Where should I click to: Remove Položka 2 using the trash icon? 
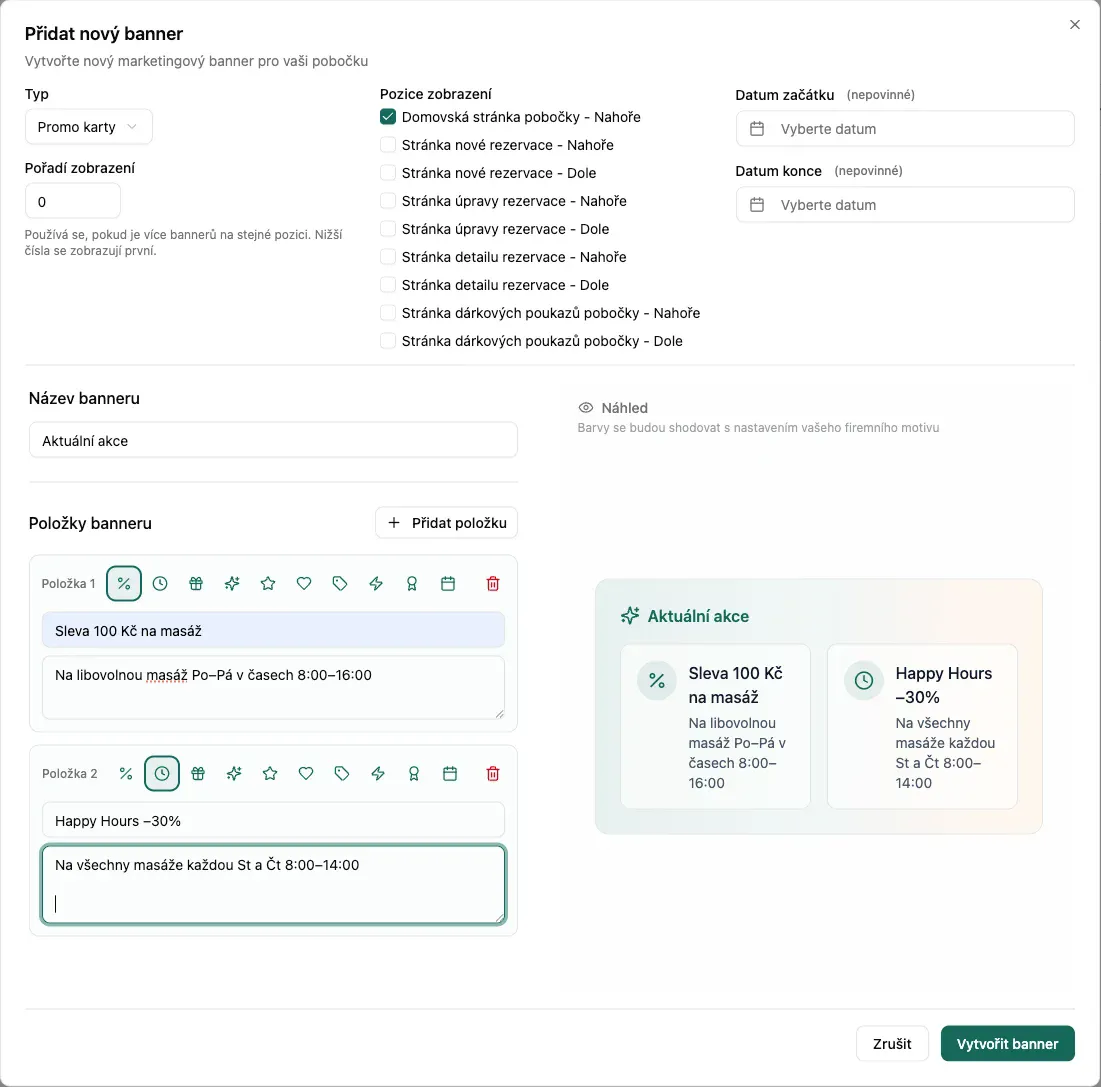tap(492, 773)
